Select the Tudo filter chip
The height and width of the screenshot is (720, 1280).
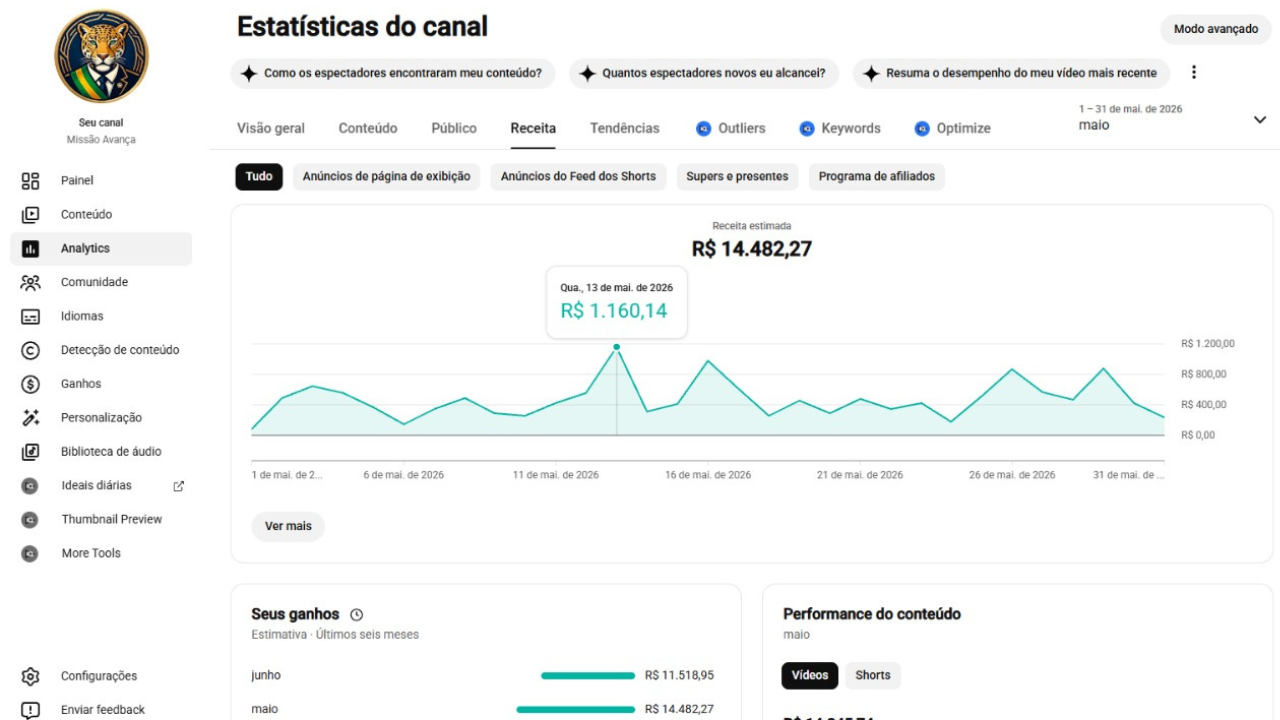click(x=259, y=177)
